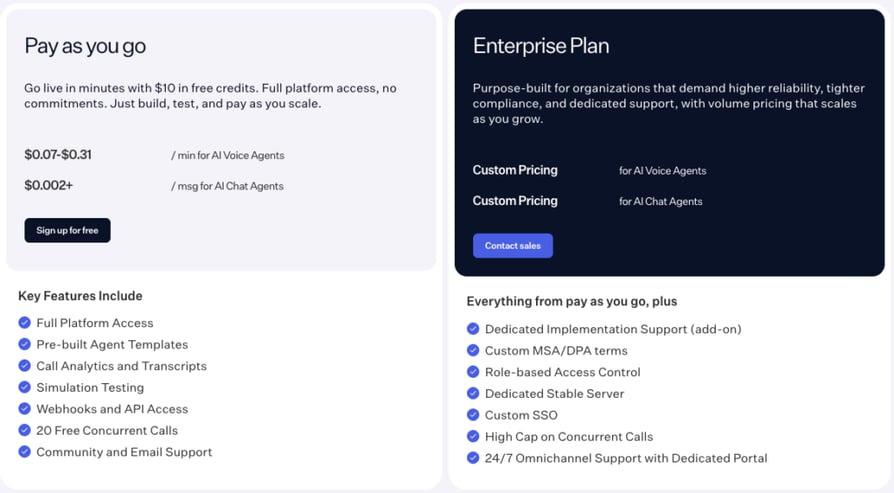Click checkmark icon beside Simulation Testing
Screen dimensions: 894x493
(25, 387)
